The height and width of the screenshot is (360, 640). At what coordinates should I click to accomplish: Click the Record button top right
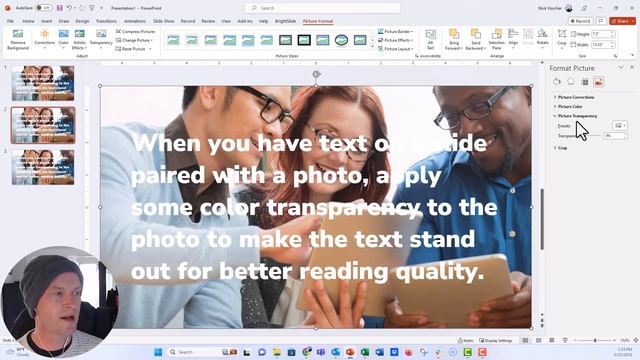click(580, 21)
